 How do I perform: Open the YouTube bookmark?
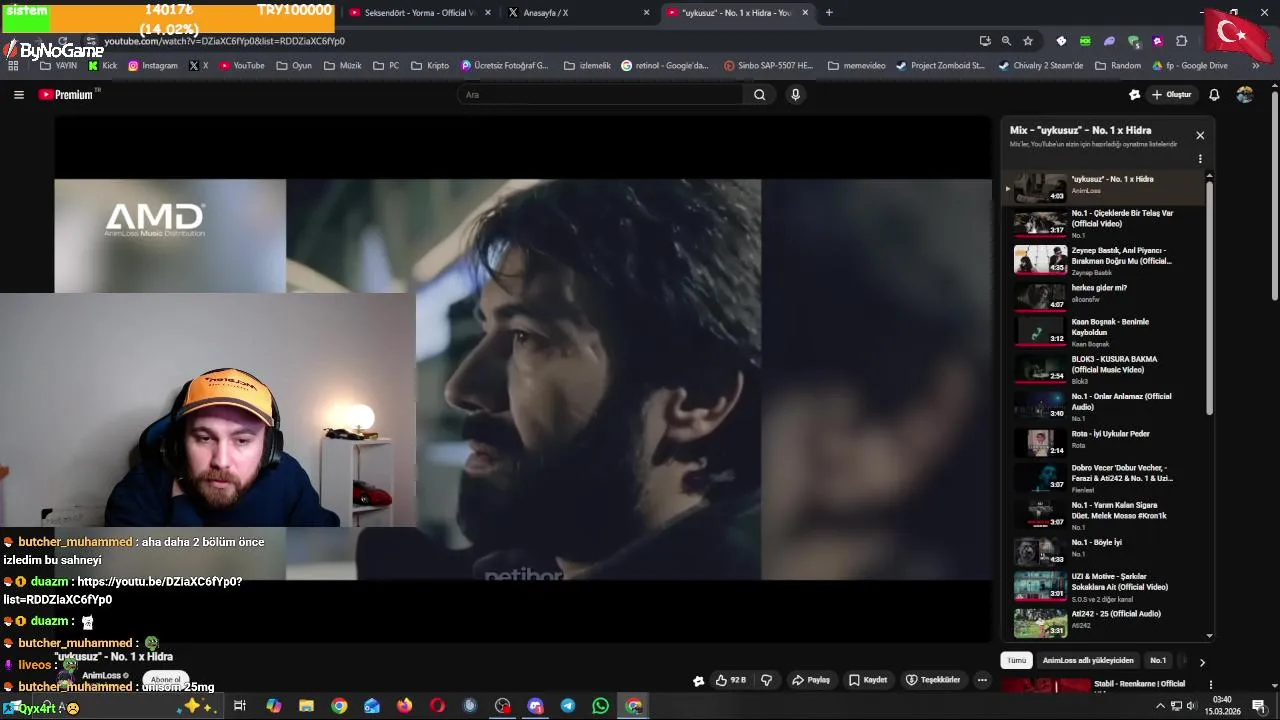(x=242, y=66)
